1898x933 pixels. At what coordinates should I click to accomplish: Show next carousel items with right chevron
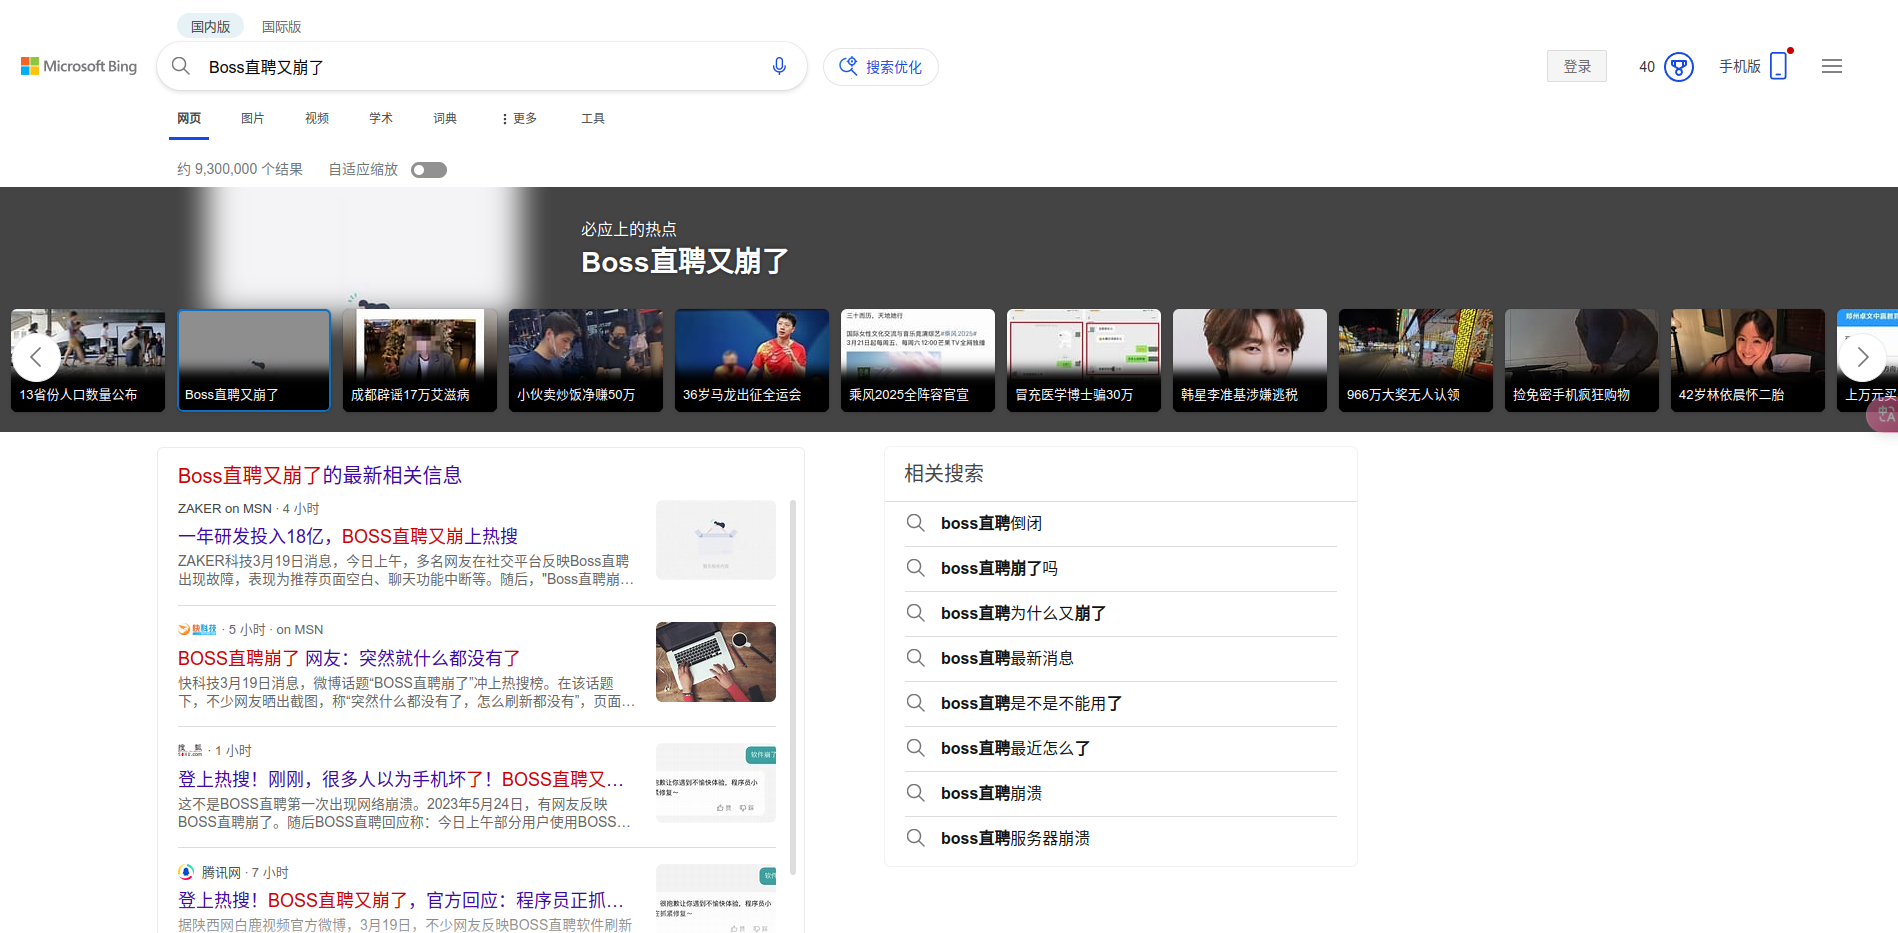pos(1862,357)
